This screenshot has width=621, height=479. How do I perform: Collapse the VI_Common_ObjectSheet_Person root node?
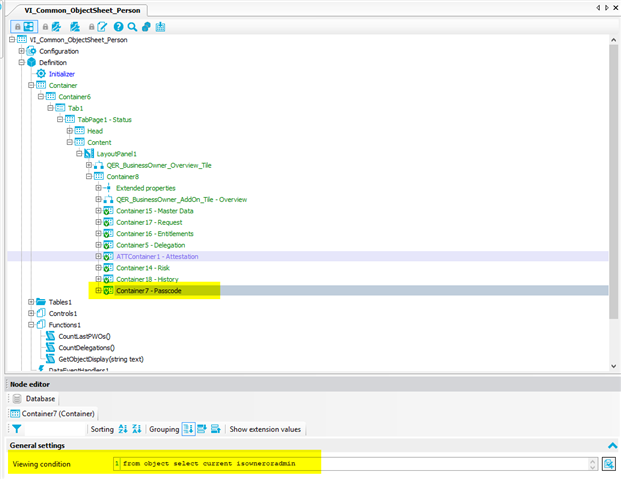tap(12, 40)
